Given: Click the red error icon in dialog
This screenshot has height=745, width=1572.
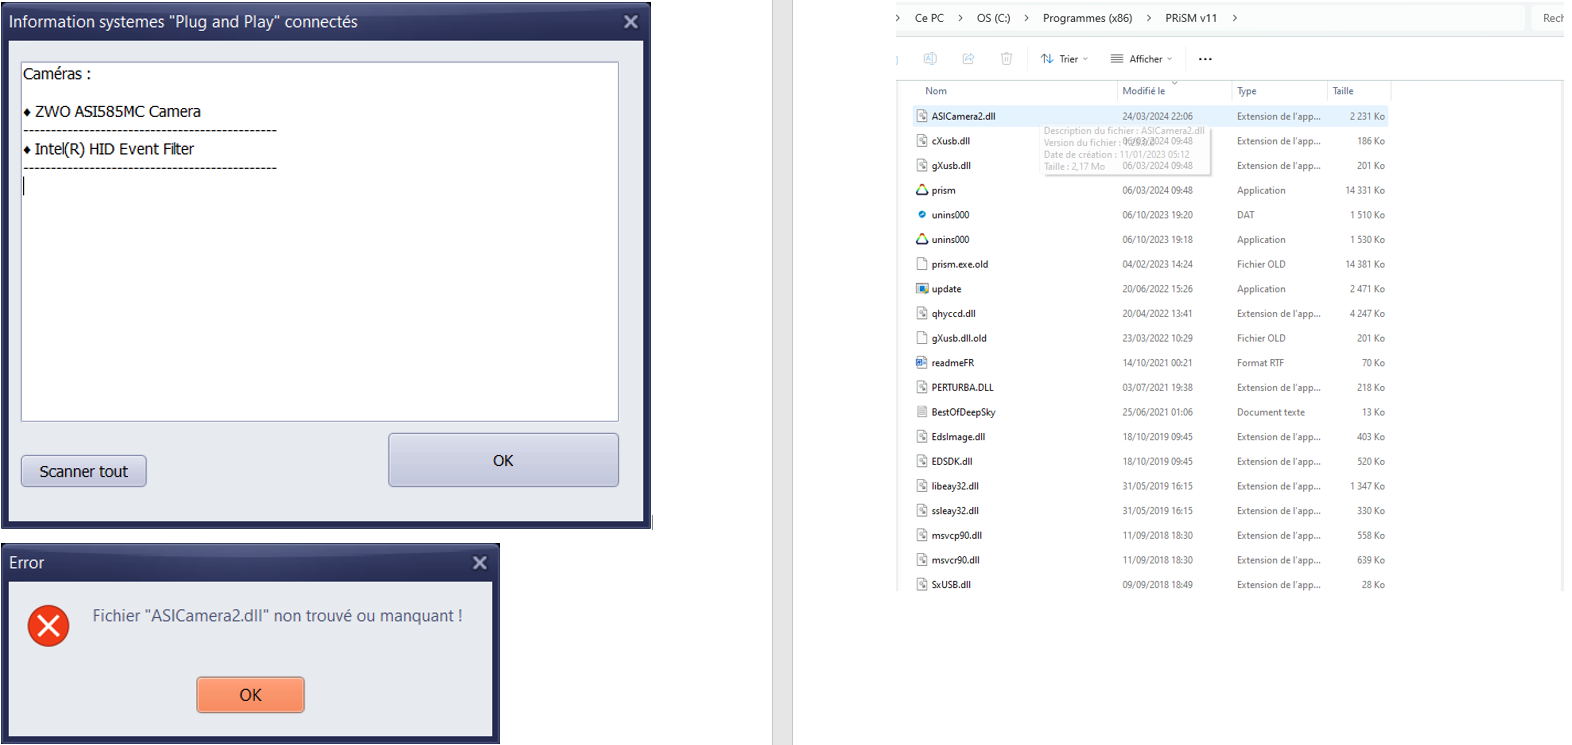Looking at the screenshot, I should (48, 626).
